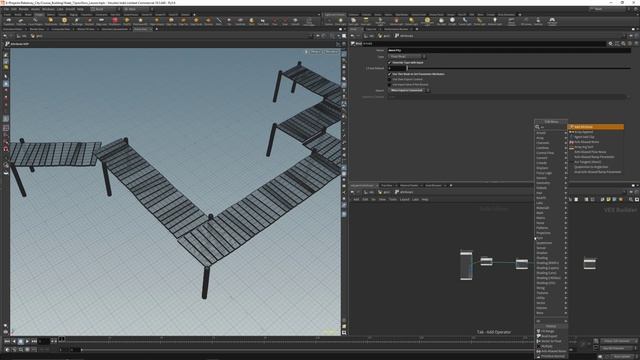Select the Caustic Light shelf tool
This screenshot has height=360, width=640.
[465, 21]
